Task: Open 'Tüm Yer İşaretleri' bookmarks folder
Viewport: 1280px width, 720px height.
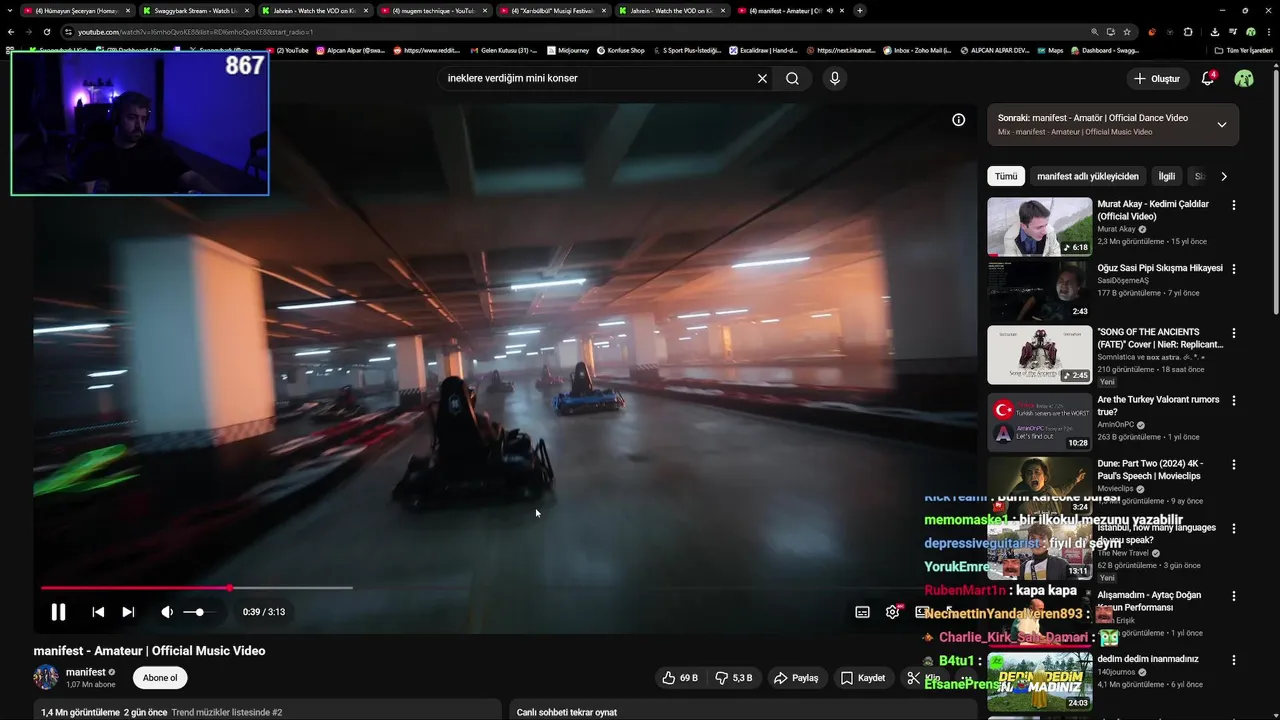Action: [x=1243, y=50]
